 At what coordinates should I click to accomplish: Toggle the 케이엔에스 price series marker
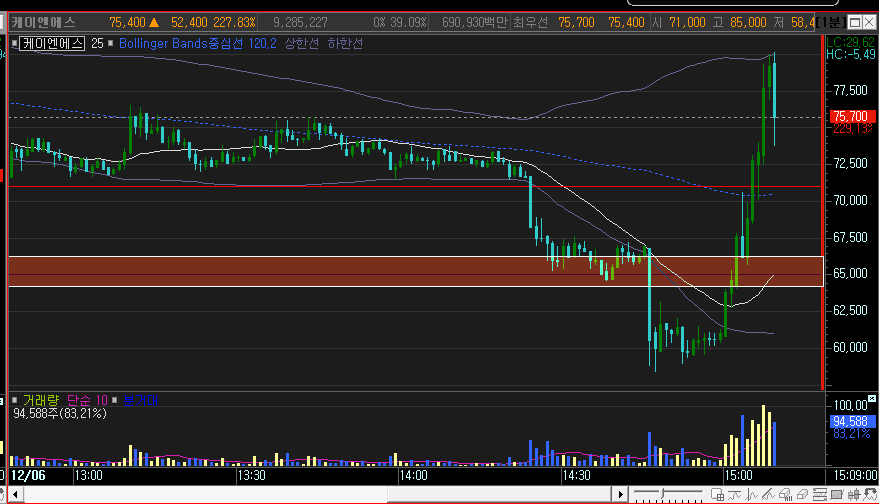tap(15, 43)
